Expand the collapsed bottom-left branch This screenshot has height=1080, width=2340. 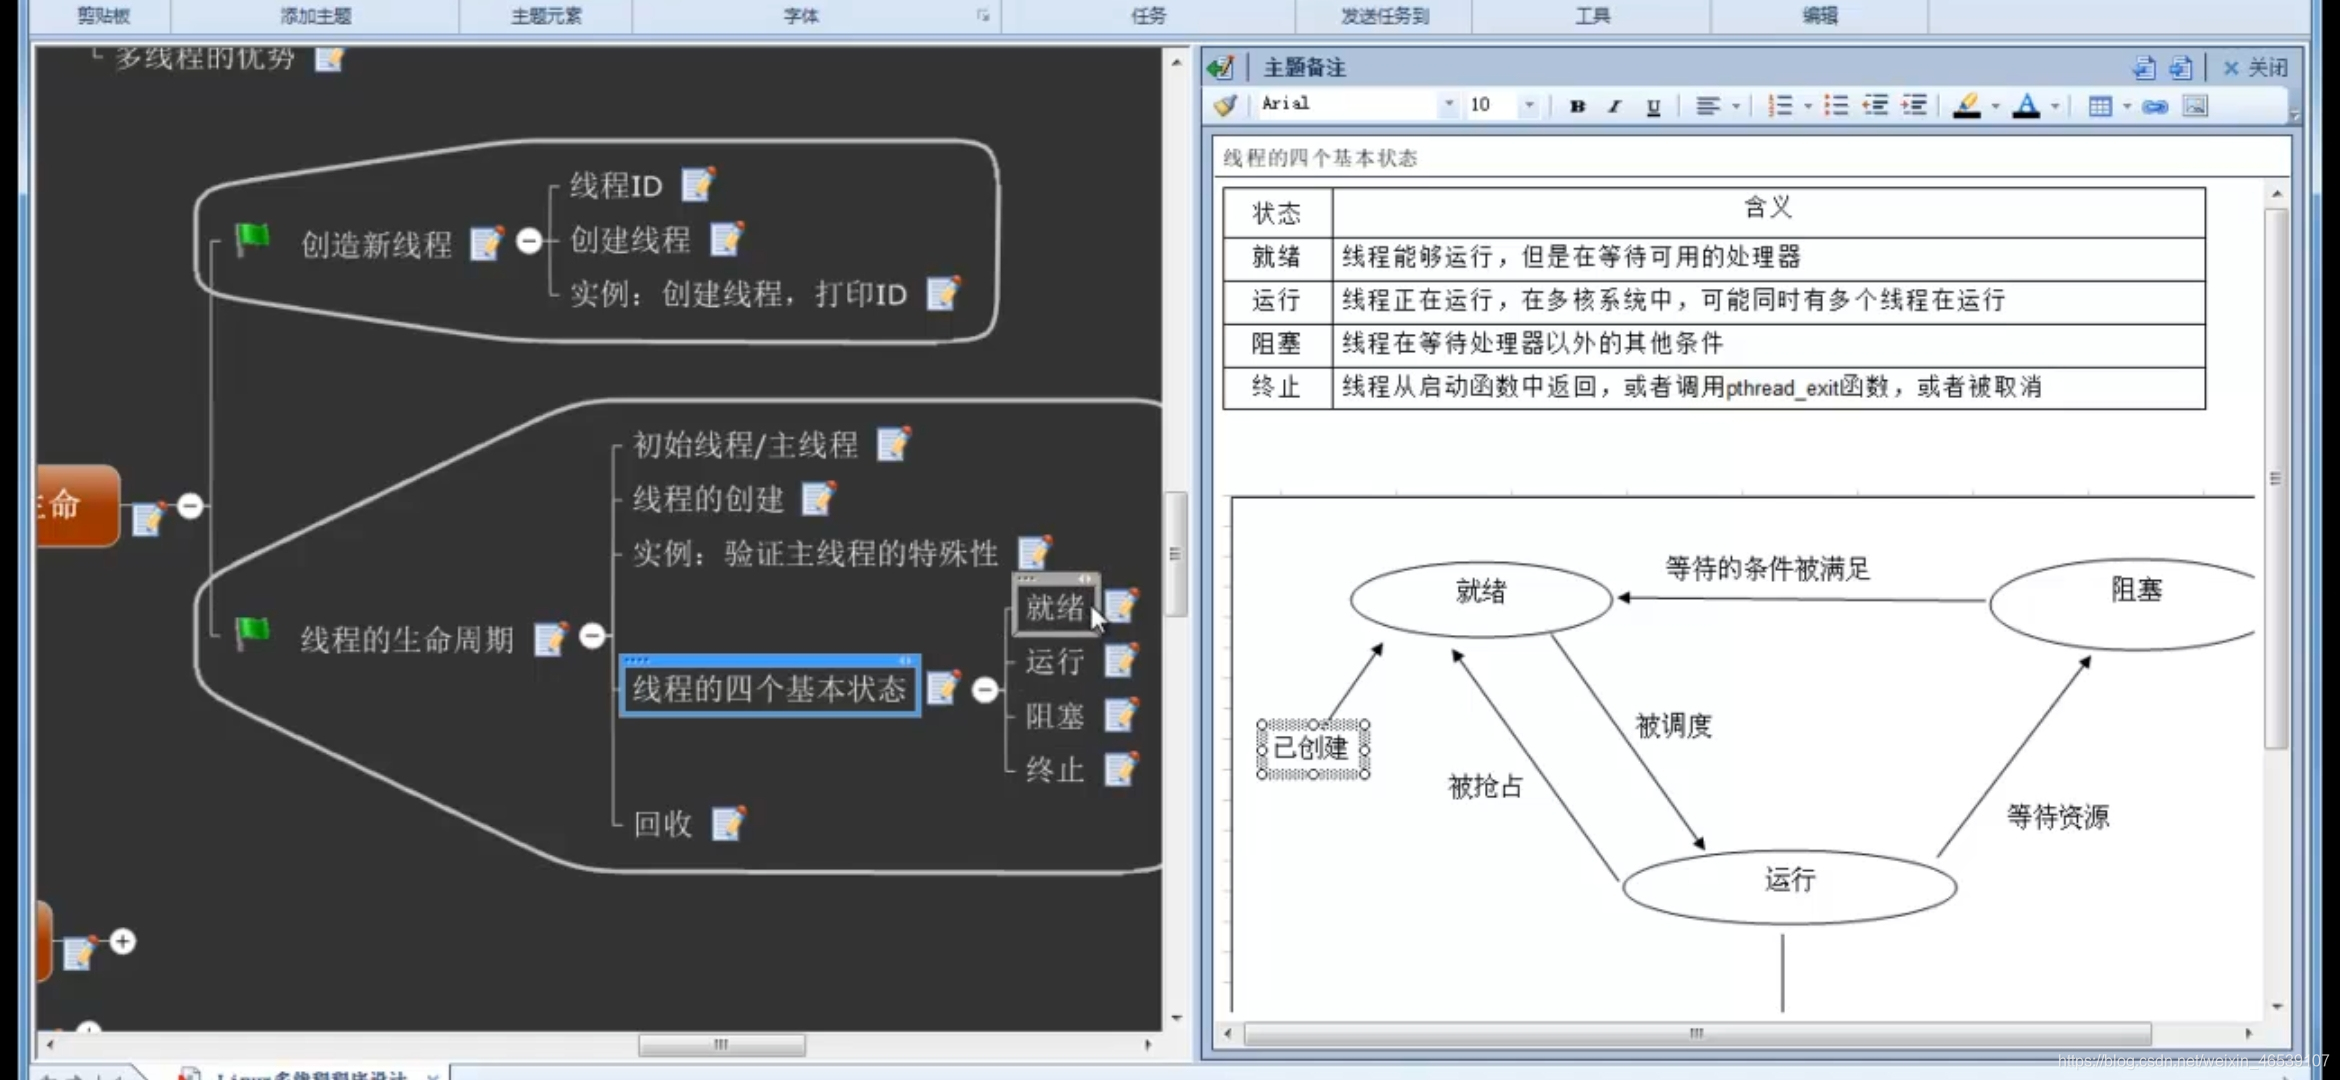pyautogui.click(x=123, y=941)
